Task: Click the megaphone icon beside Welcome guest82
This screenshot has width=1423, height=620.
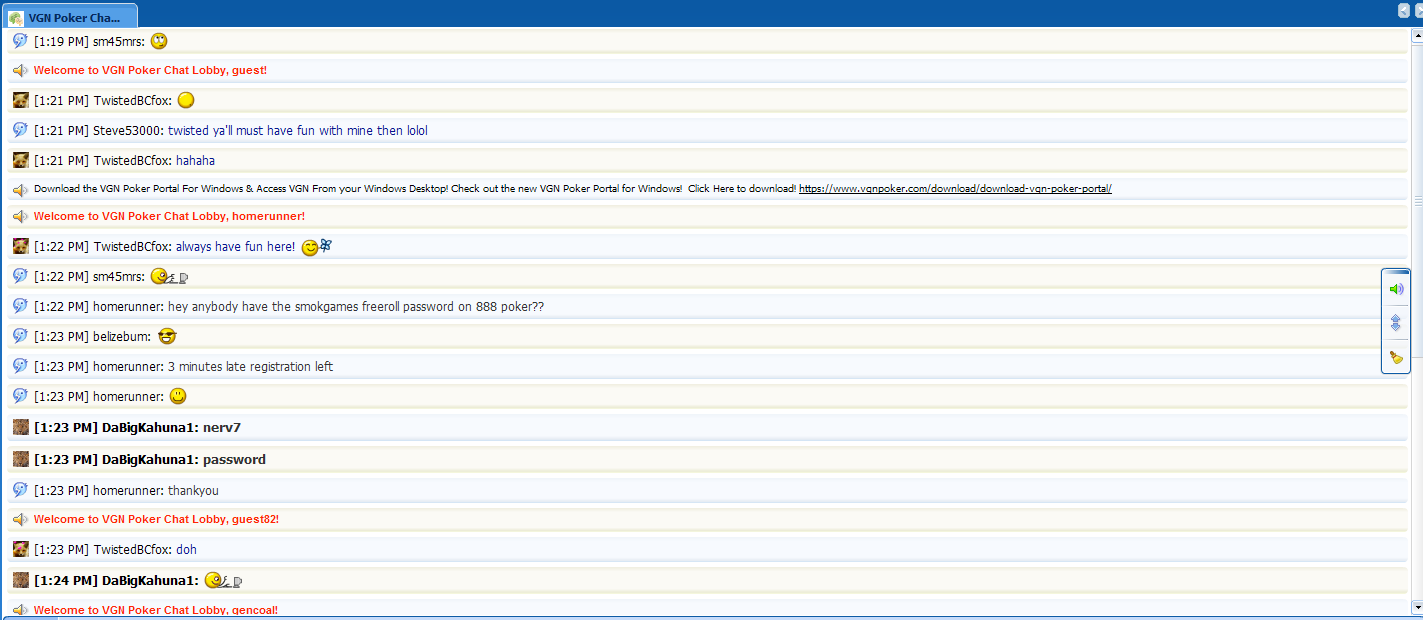Action: 20,520
